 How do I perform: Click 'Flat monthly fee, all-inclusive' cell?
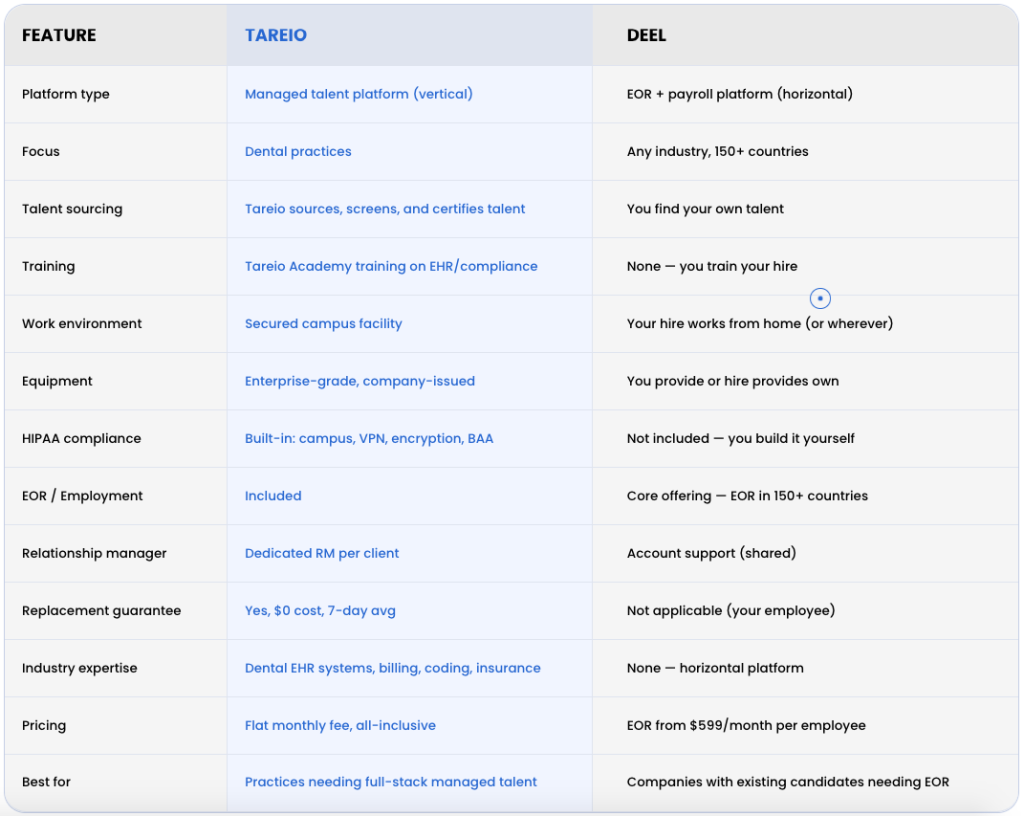click(340, 726)
